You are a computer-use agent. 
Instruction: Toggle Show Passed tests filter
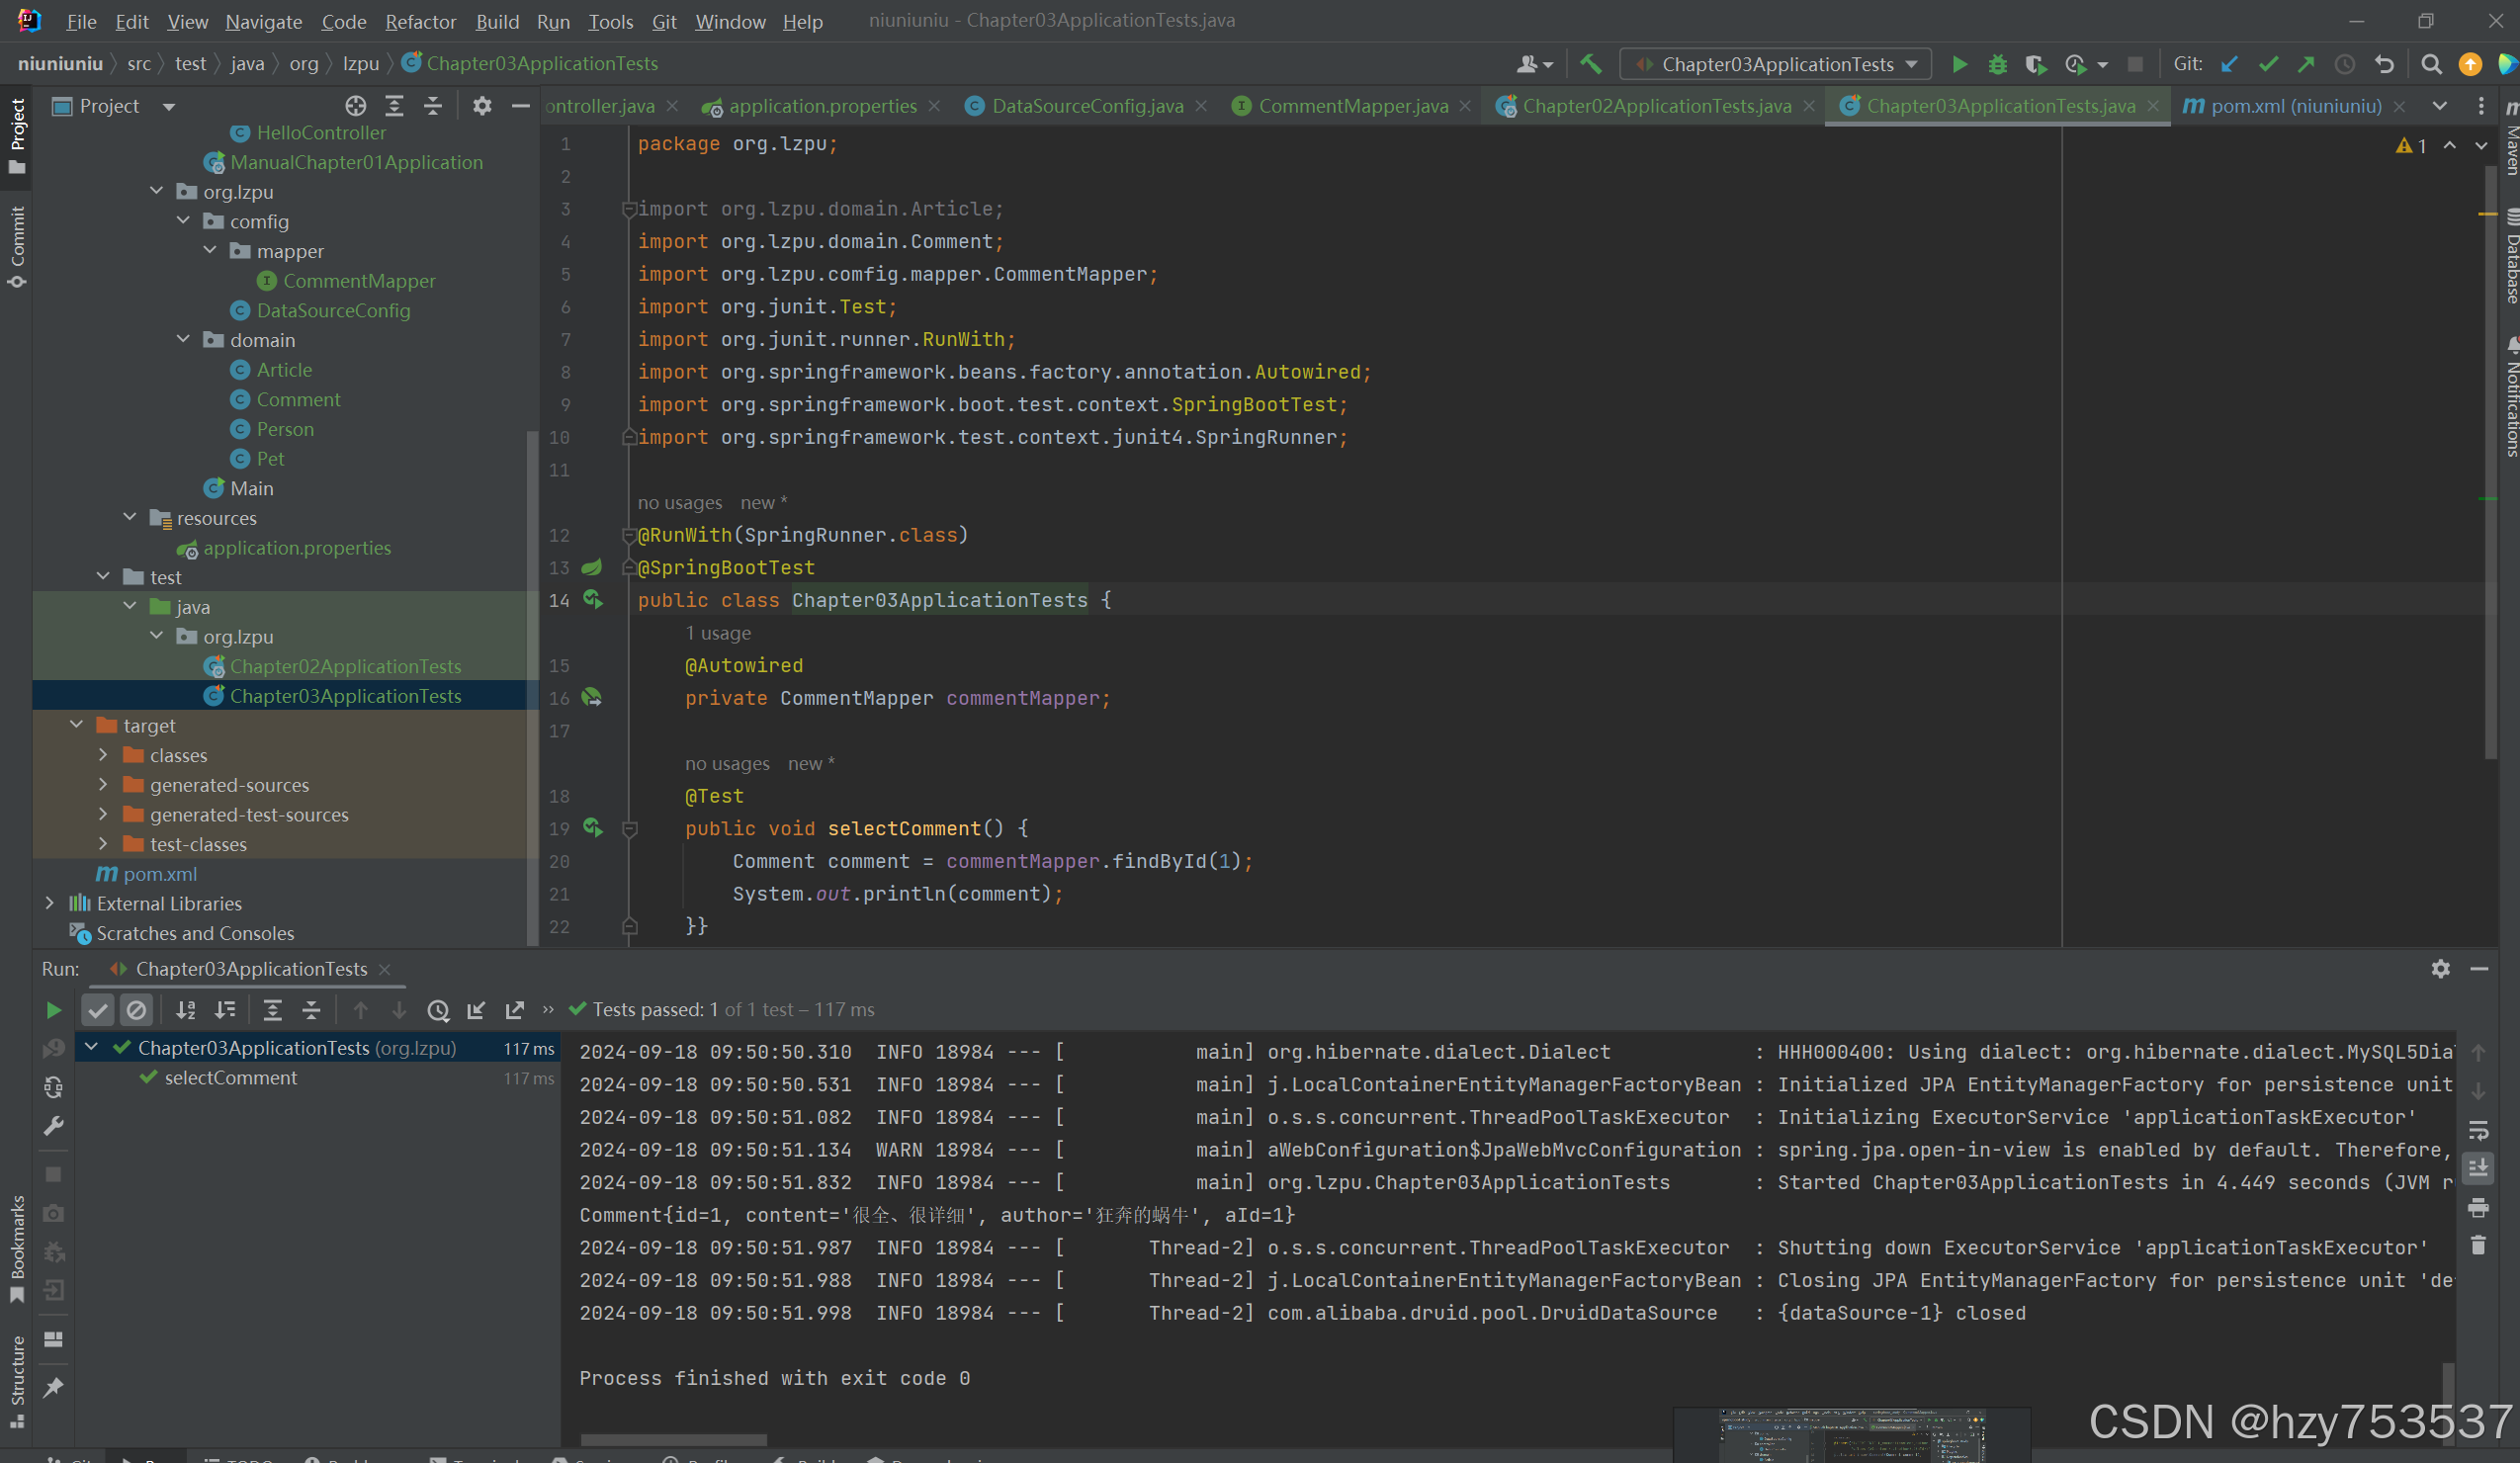point(98,1010)
